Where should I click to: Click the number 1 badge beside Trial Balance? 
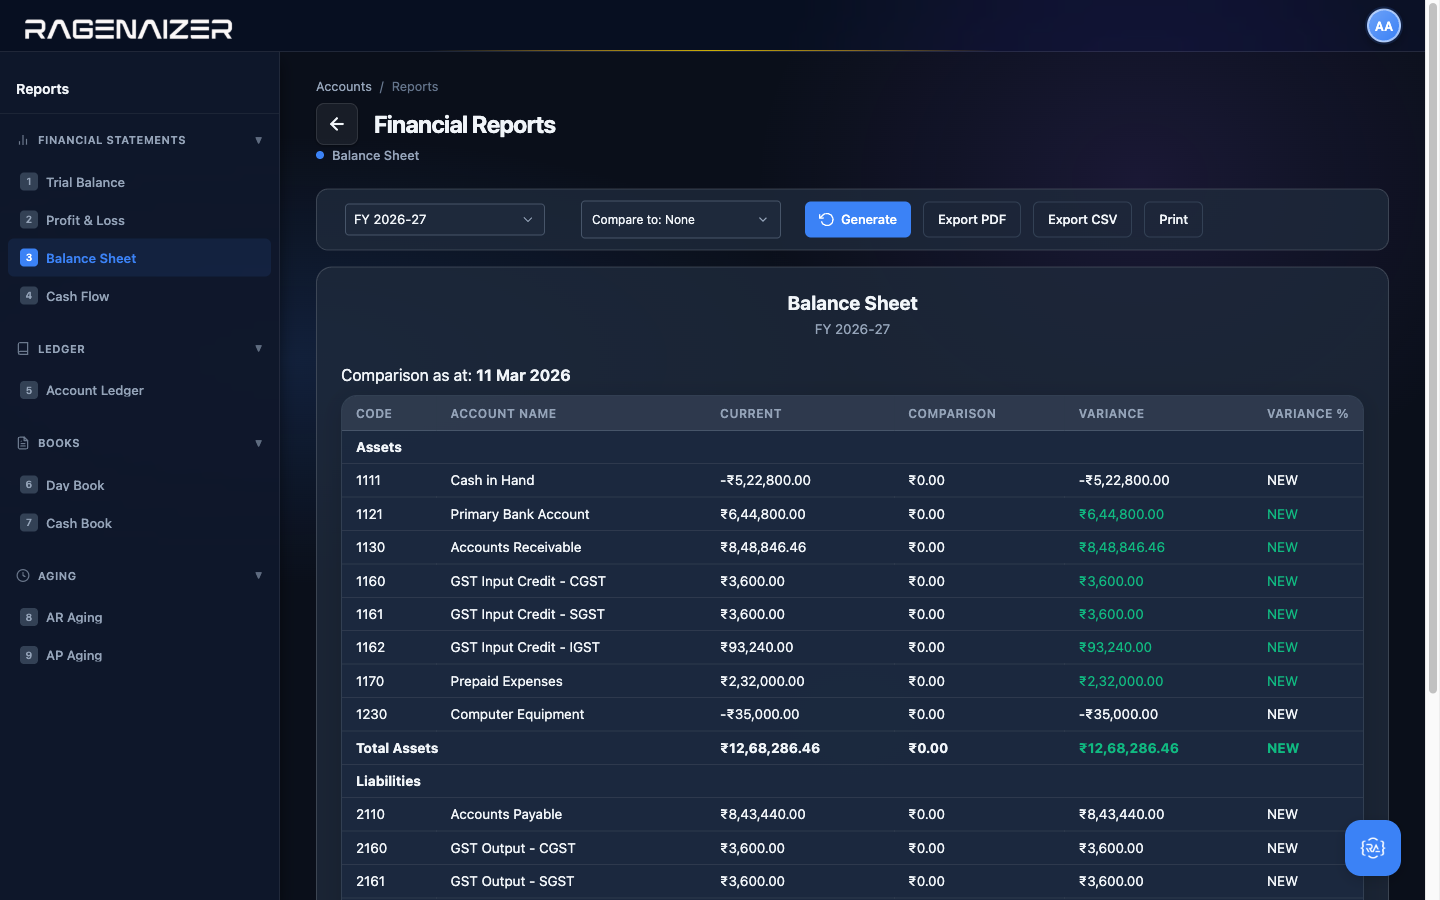click(x=29, y=182)
